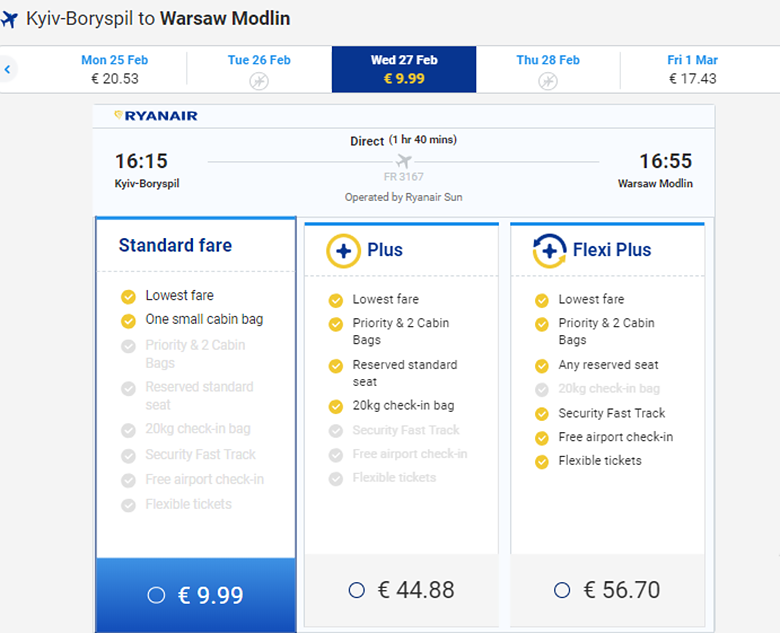Click the plane icon on flight route line

click(x=403, y=161)
